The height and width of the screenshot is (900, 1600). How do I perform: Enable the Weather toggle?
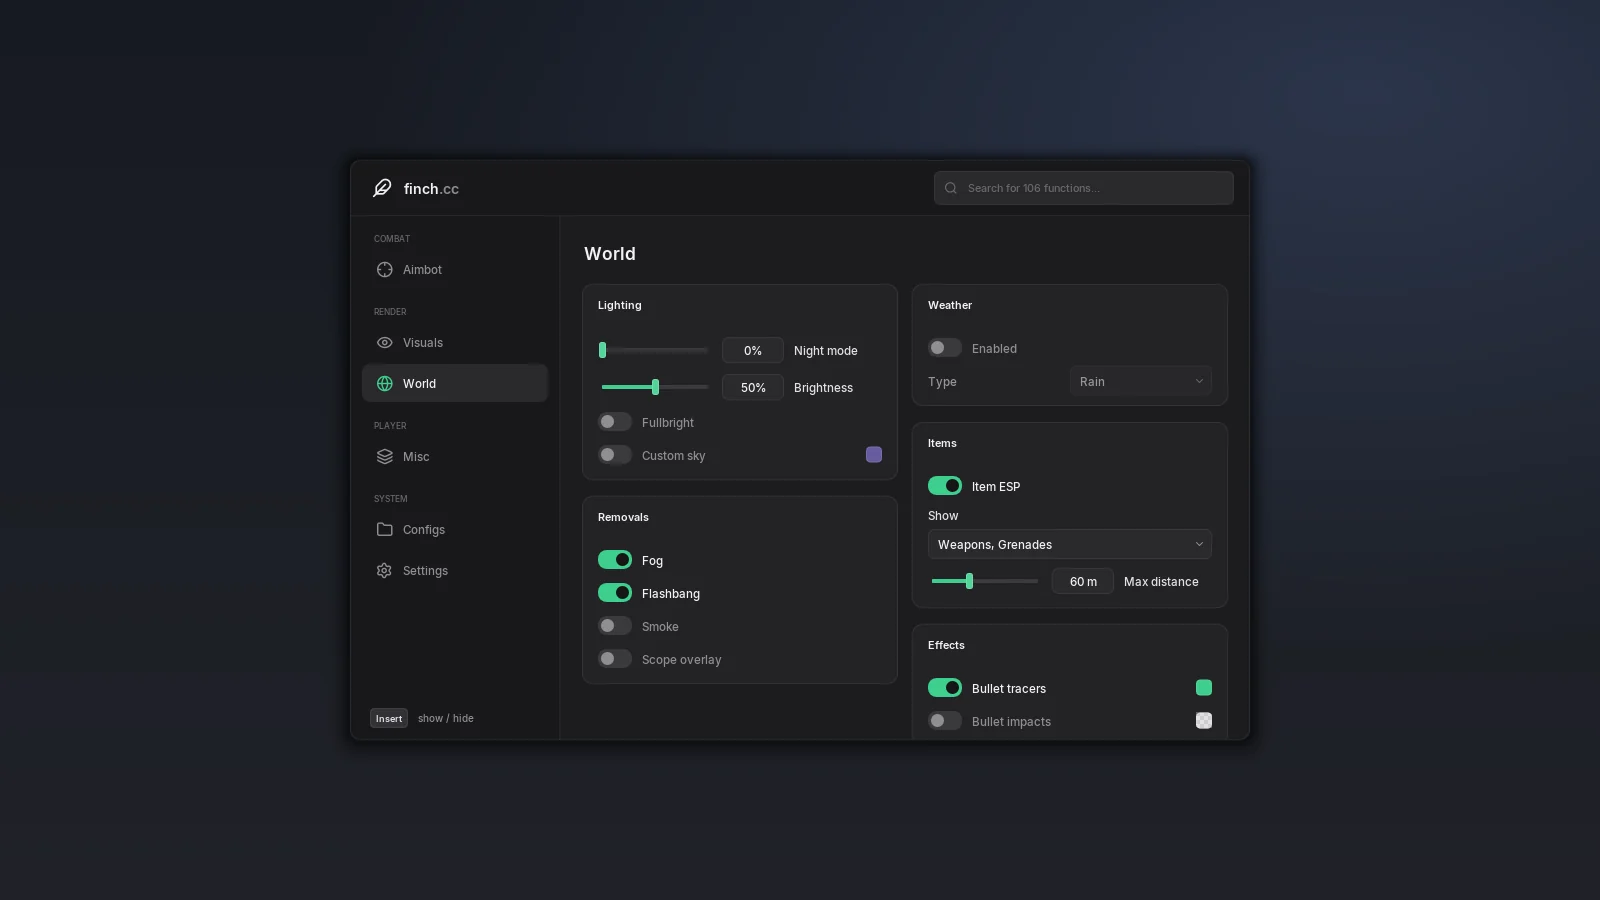pos(945,348)
